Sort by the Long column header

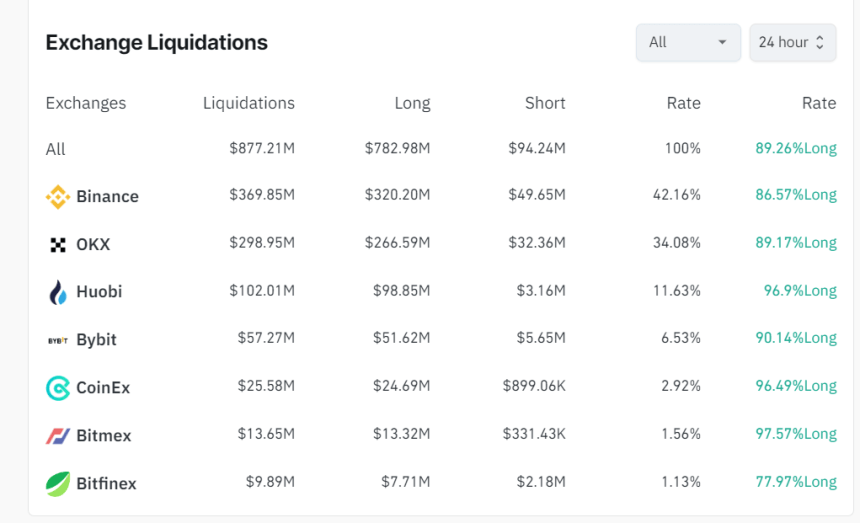(x=412, y=103)
